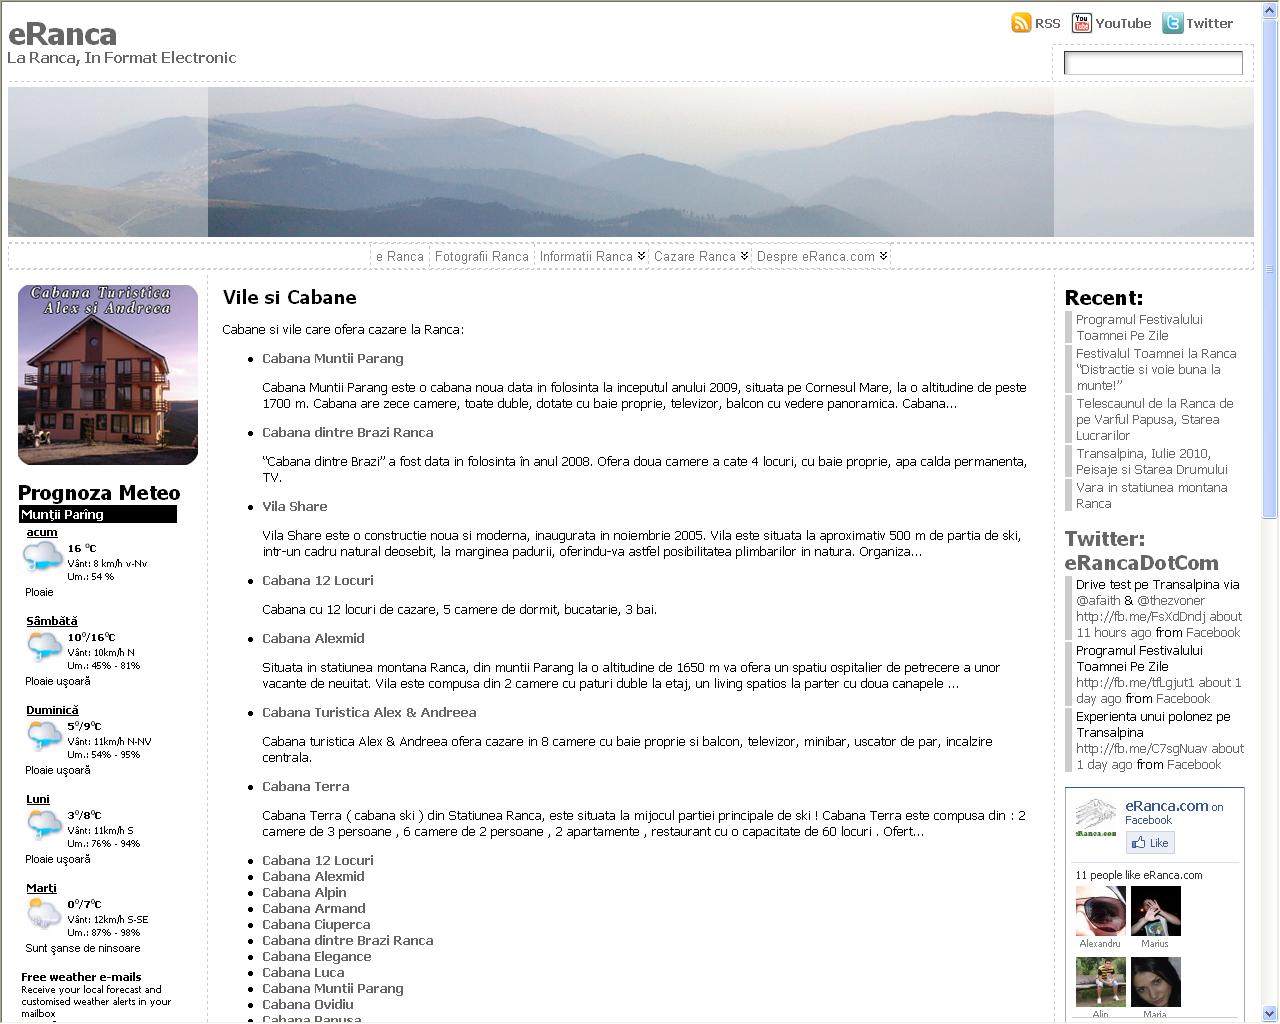Open Cabana Alexmid heading link
The image size is (1280, 1024).
313,638
